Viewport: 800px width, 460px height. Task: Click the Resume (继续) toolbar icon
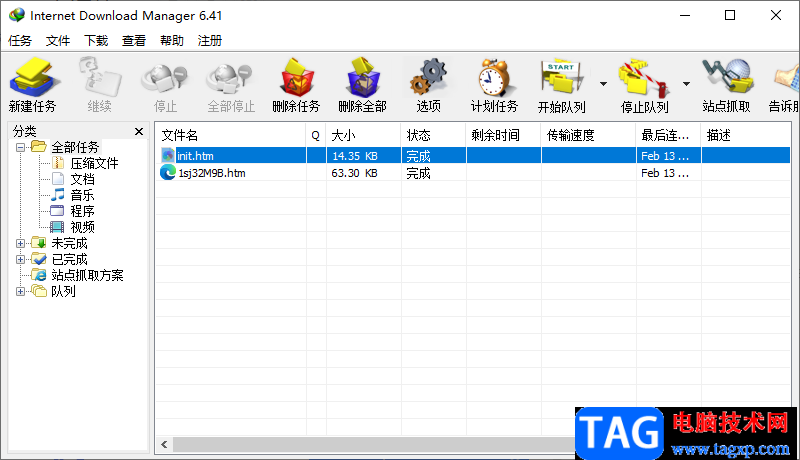99,77
